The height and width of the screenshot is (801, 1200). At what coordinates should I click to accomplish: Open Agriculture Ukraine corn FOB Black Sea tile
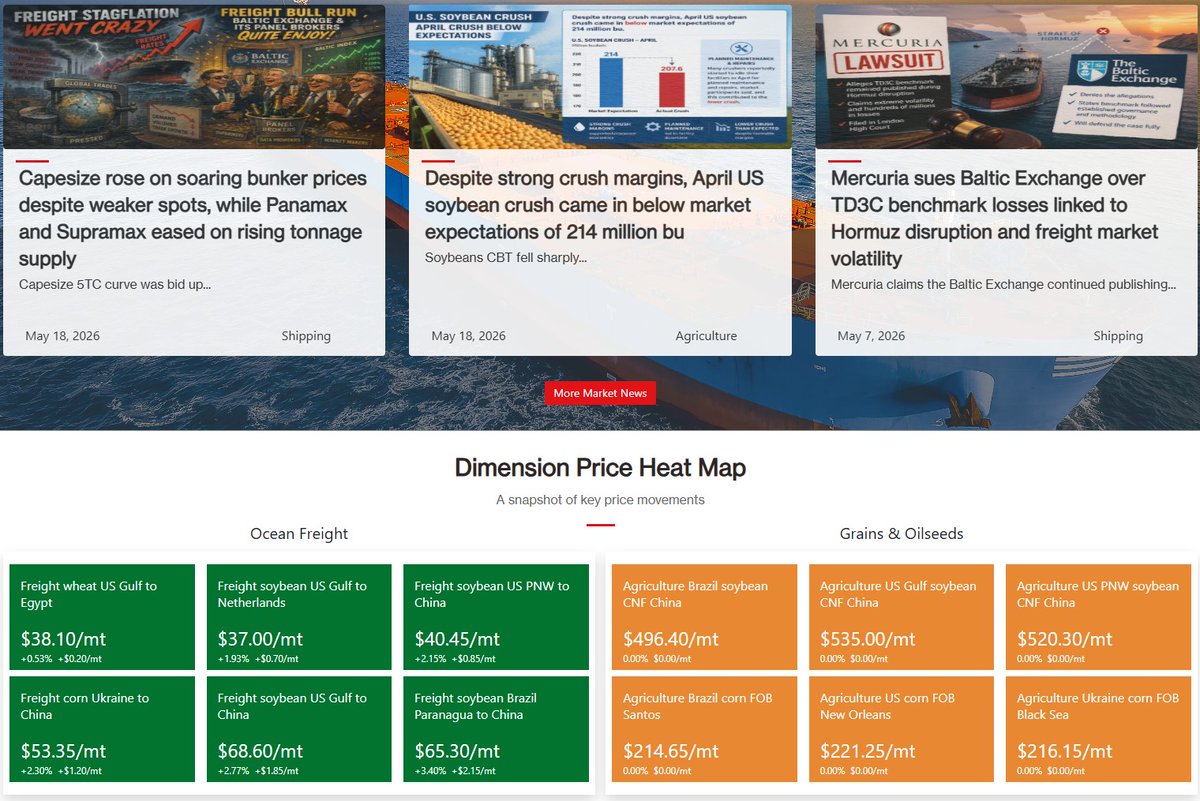pyautogui.click(x=1098, y=729)
